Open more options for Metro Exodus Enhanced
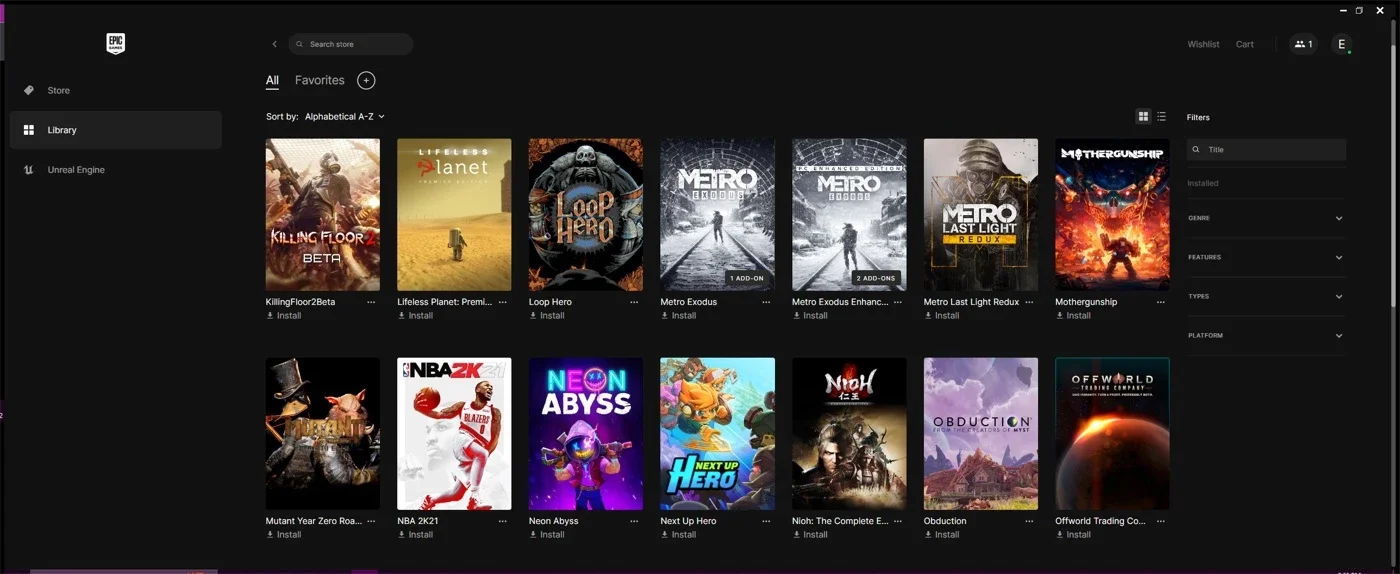Image resolution: width=1400 pixels, height=574 pixels. pyautogui.click(x=898, y=302)
